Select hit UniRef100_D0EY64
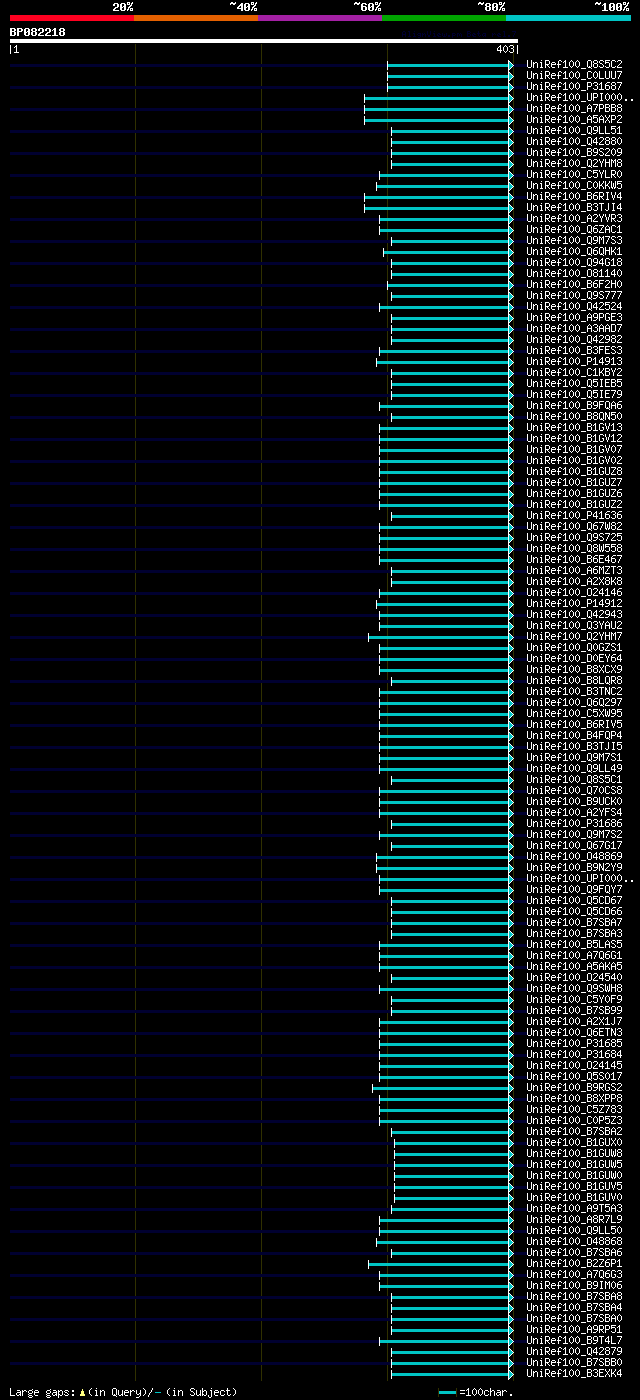The width and height of the screenshot is (640, 1400). tap(574, 658)
